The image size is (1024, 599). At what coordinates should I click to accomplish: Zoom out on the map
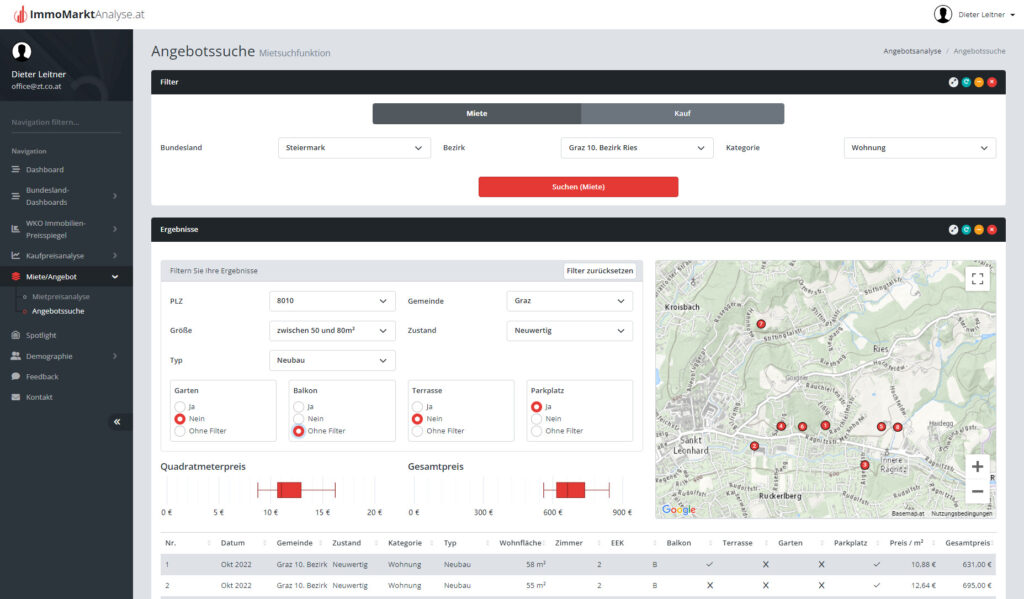(977, 491)
